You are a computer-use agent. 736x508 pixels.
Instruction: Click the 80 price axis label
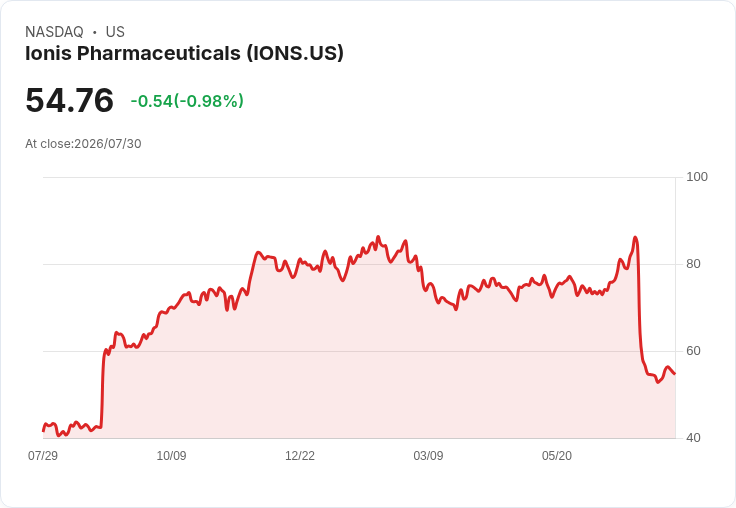click(x=693, y=264)
